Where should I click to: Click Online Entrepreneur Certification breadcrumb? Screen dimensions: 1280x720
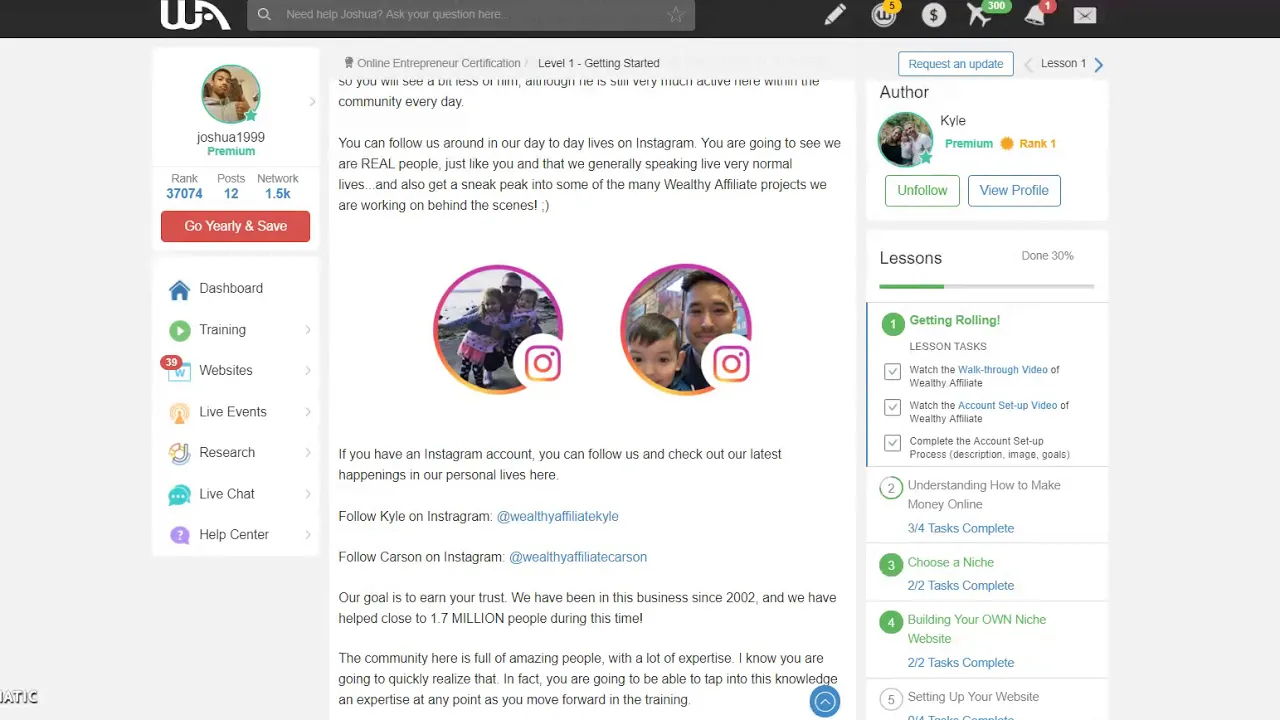438,63
